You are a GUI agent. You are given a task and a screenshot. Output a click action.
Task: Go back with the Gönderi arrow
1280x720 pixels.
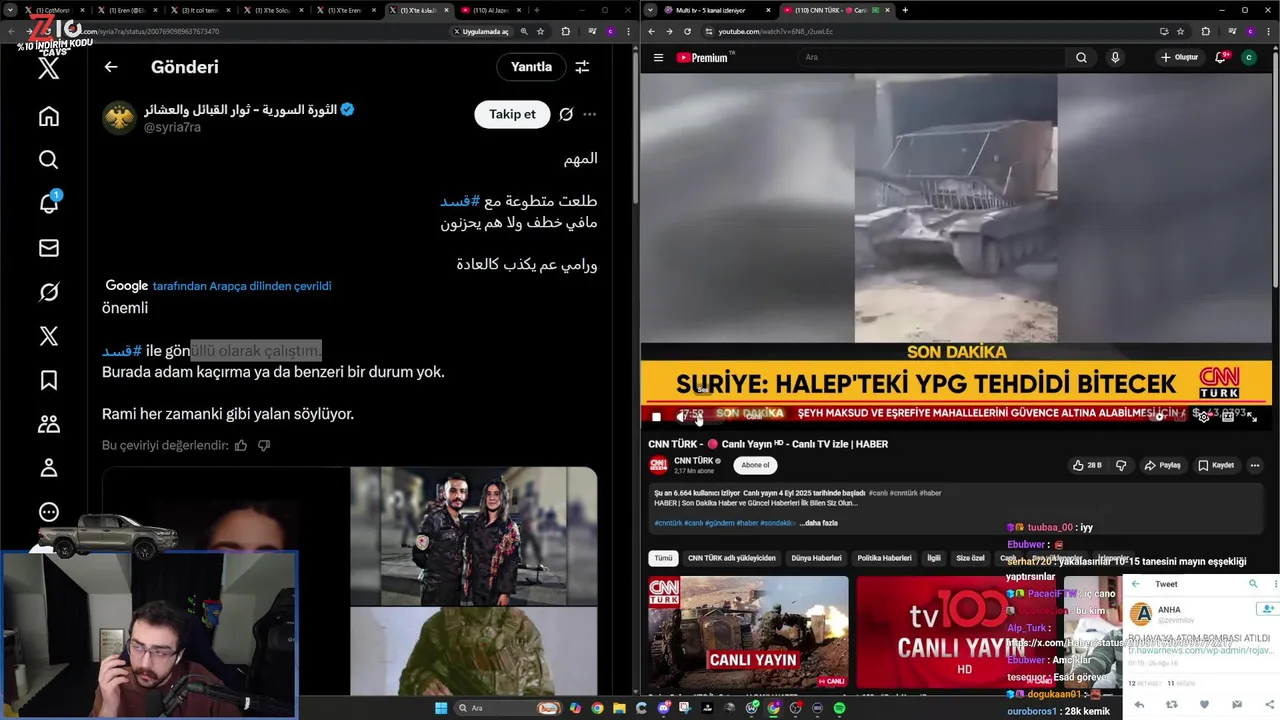[x=111, y=67]
